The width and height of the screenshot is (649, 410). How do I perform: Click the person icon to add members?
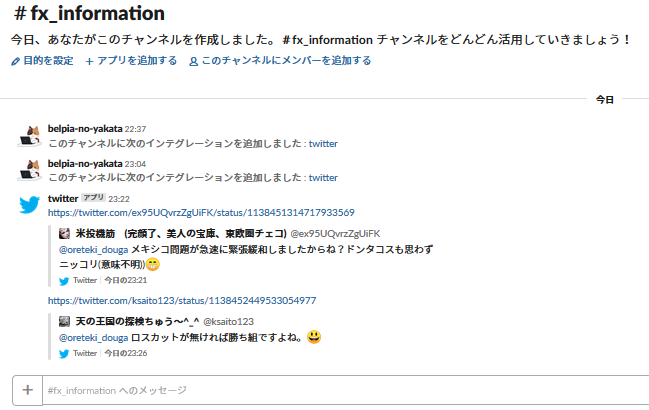193,62
